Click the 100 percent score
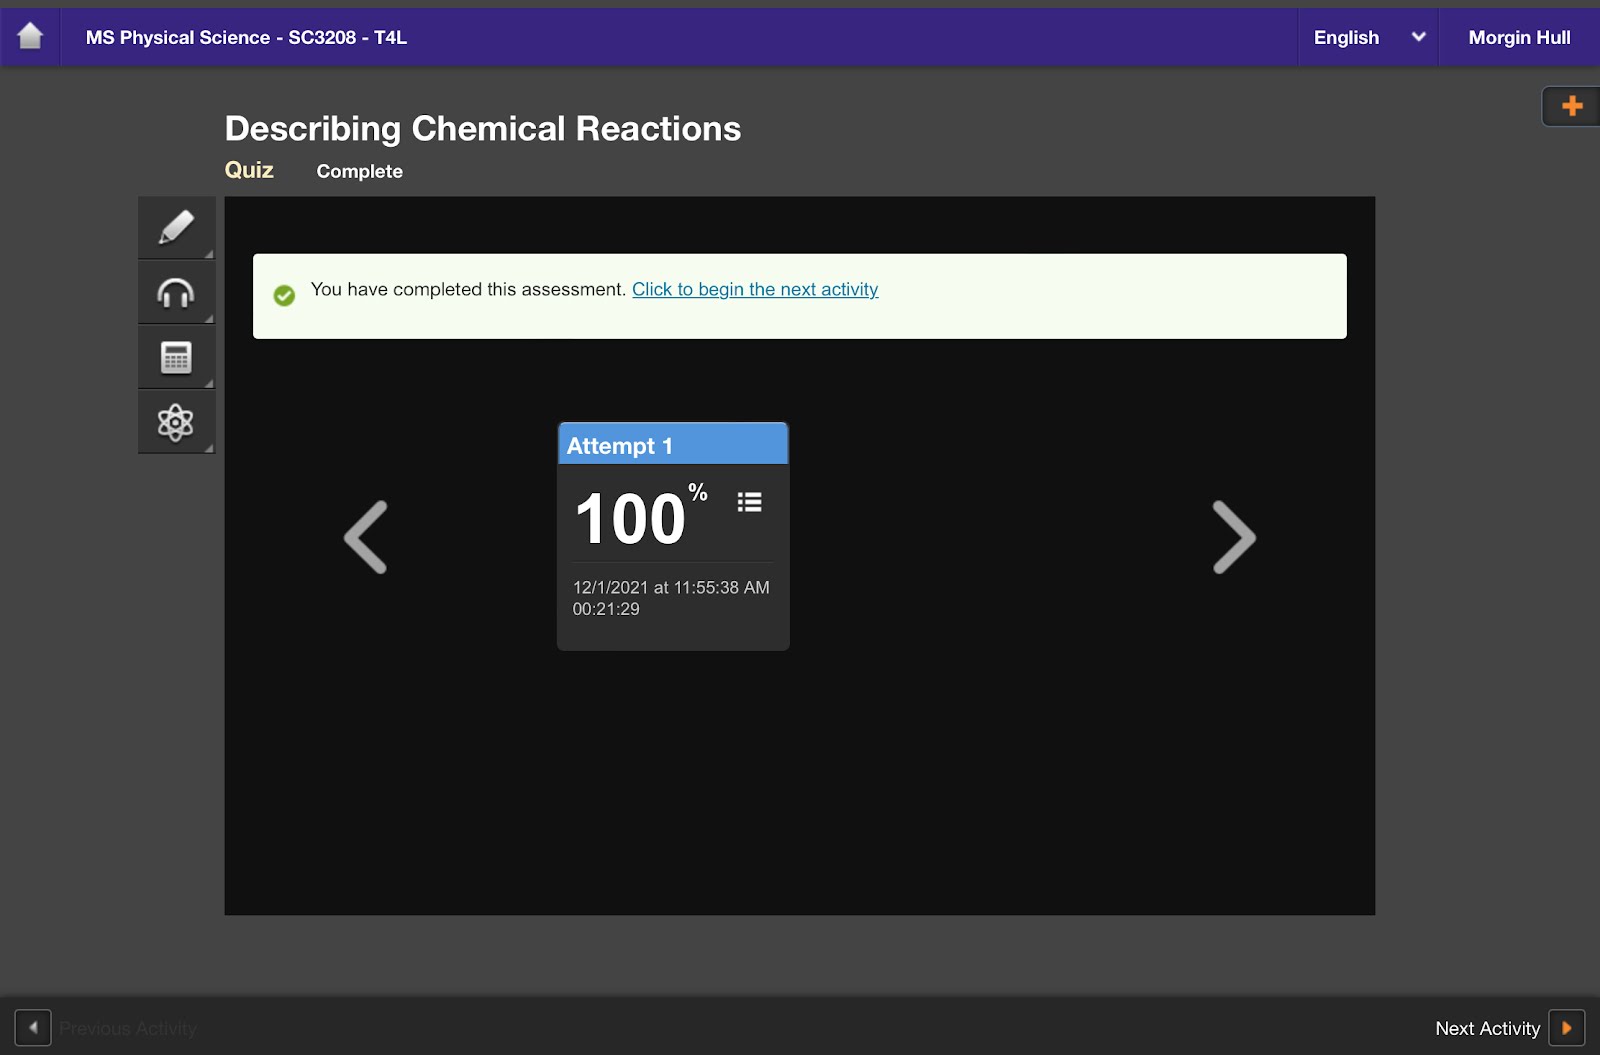1600x1055 pixels. (x=641, y=517)
